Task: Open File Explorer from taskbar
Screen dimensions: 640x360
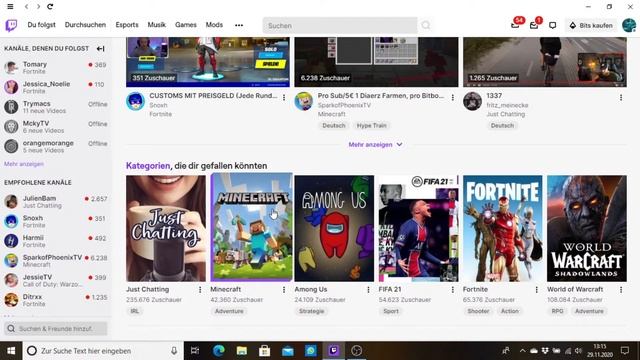Action: [x=242, y=351]
